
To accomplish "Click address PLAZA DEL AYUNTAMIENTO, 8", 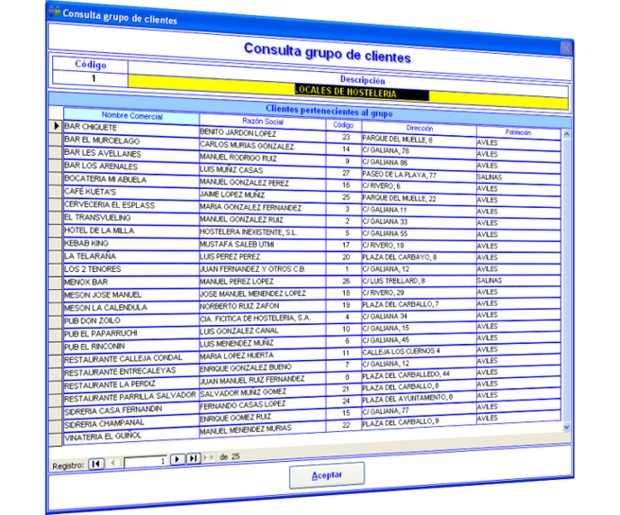I will [x=408, y=399].
